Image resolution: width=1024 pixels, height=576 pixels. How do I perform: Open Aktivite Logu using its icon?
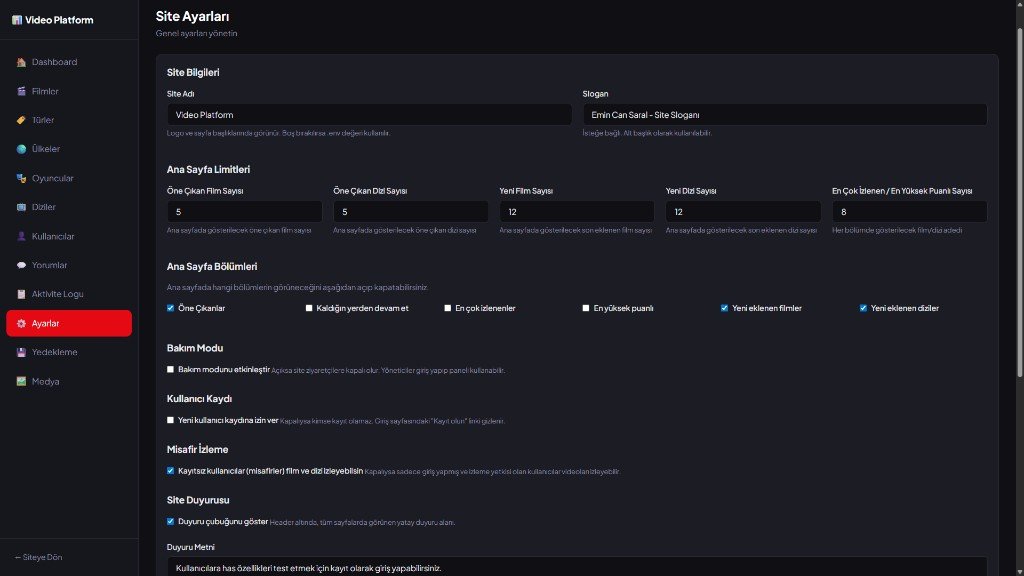coord(22,294)
